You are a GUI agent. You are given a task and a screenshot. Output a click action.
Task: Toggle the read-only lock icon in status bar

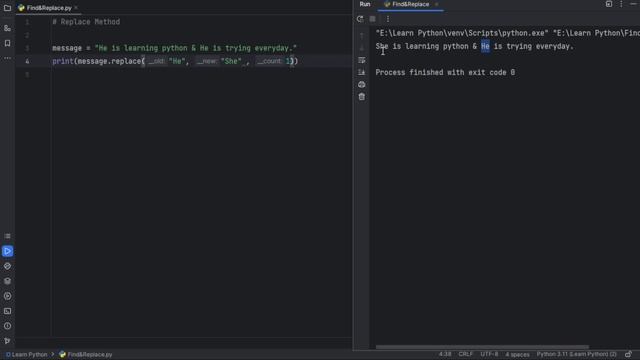tap(628, 354)
